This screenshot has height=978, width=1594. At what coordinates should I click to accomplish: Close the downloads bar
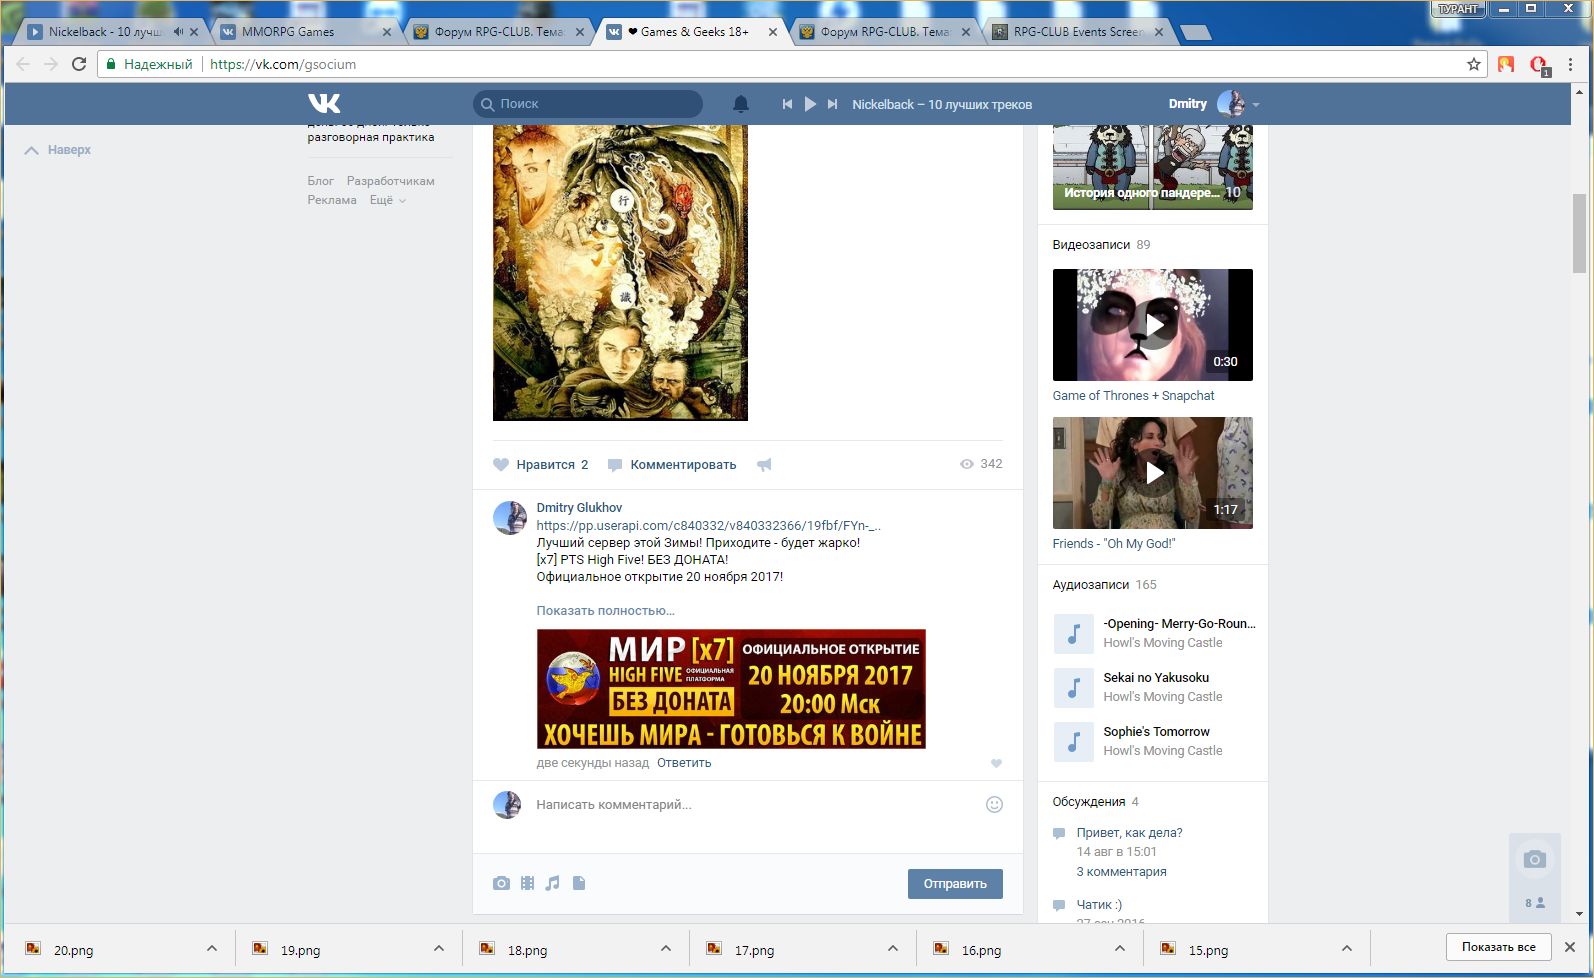1570,947
